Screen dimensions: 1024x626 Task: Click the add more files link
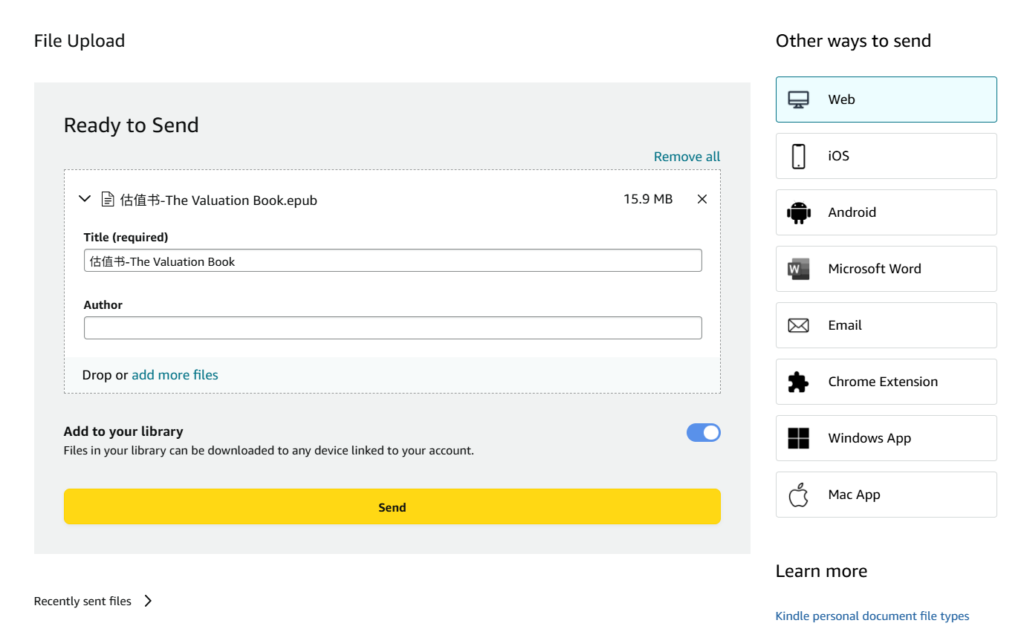(175, 375)
